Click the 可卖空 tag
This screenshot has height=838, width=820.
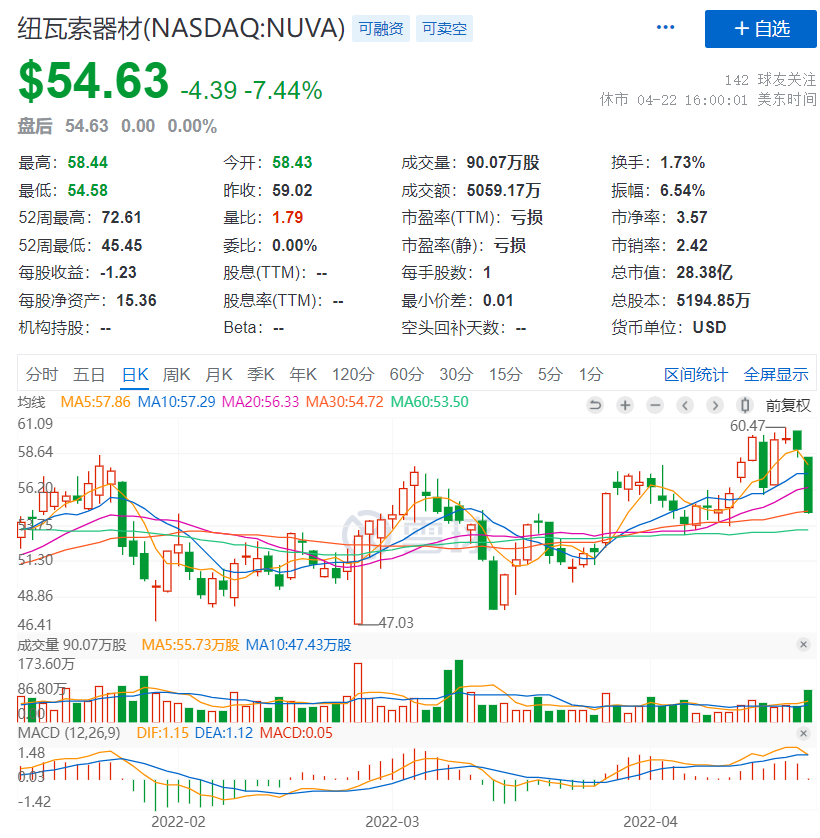444,28
